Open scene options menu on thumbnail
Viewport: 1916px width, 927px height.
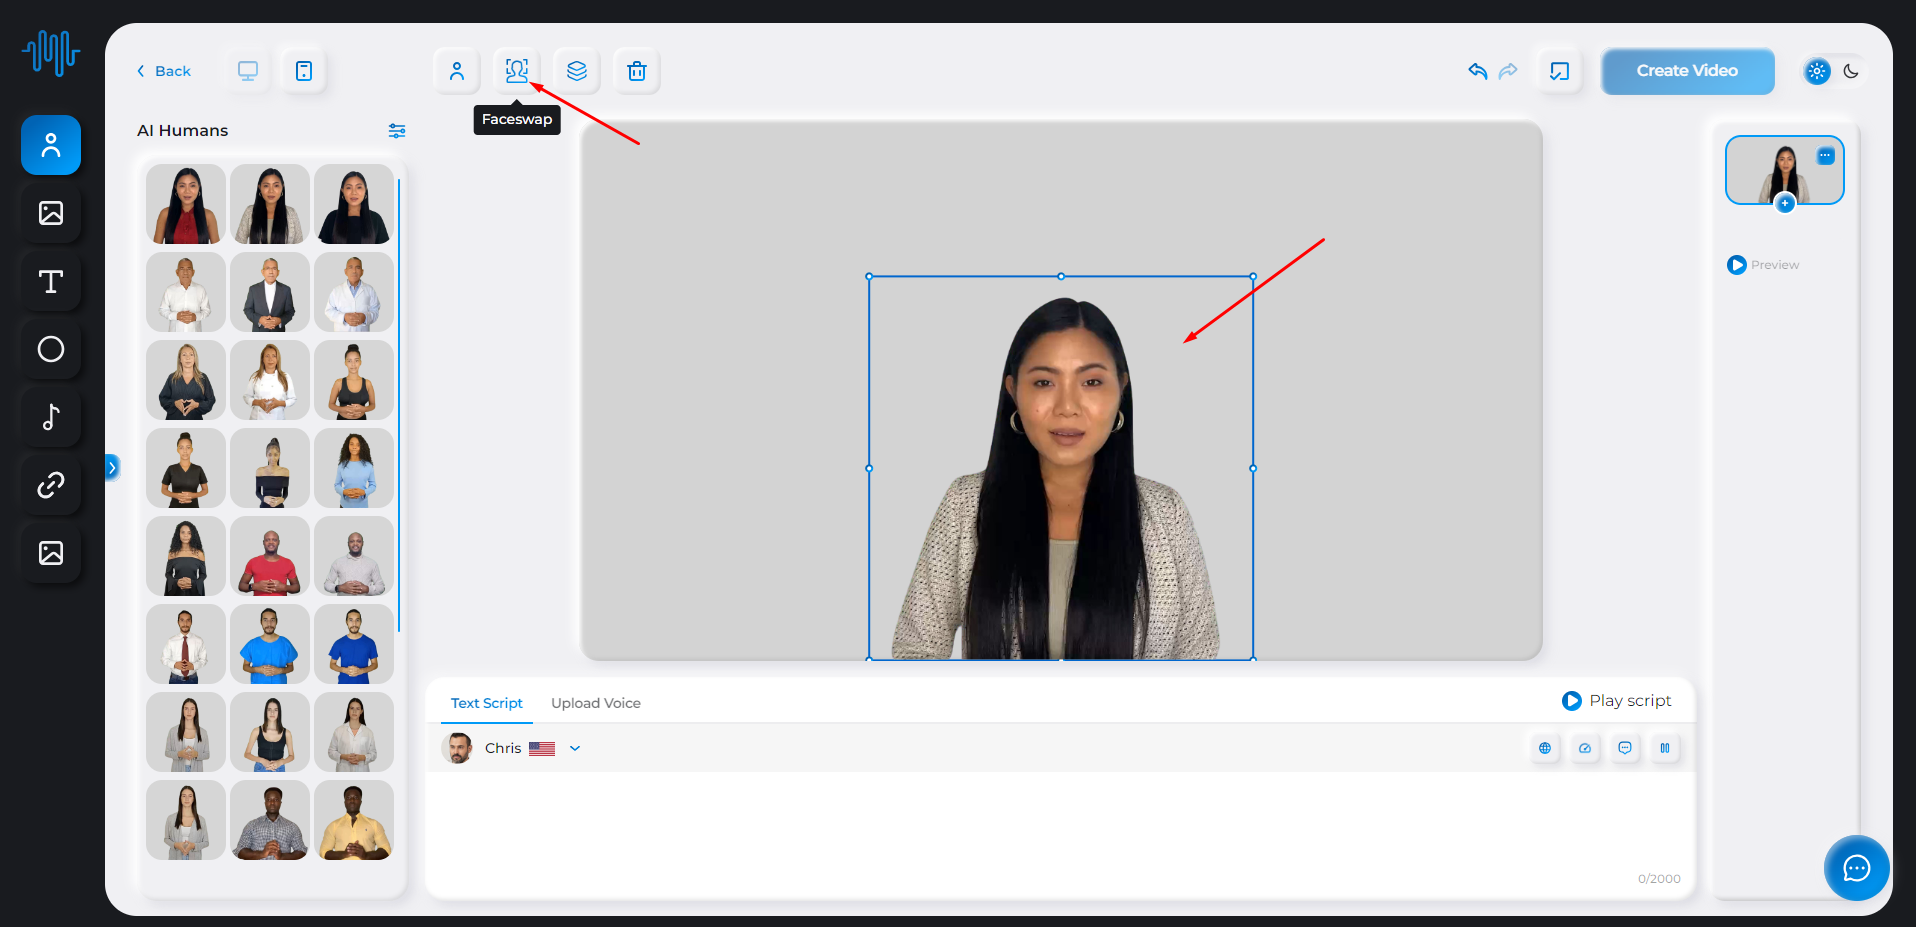[1826, 156]
